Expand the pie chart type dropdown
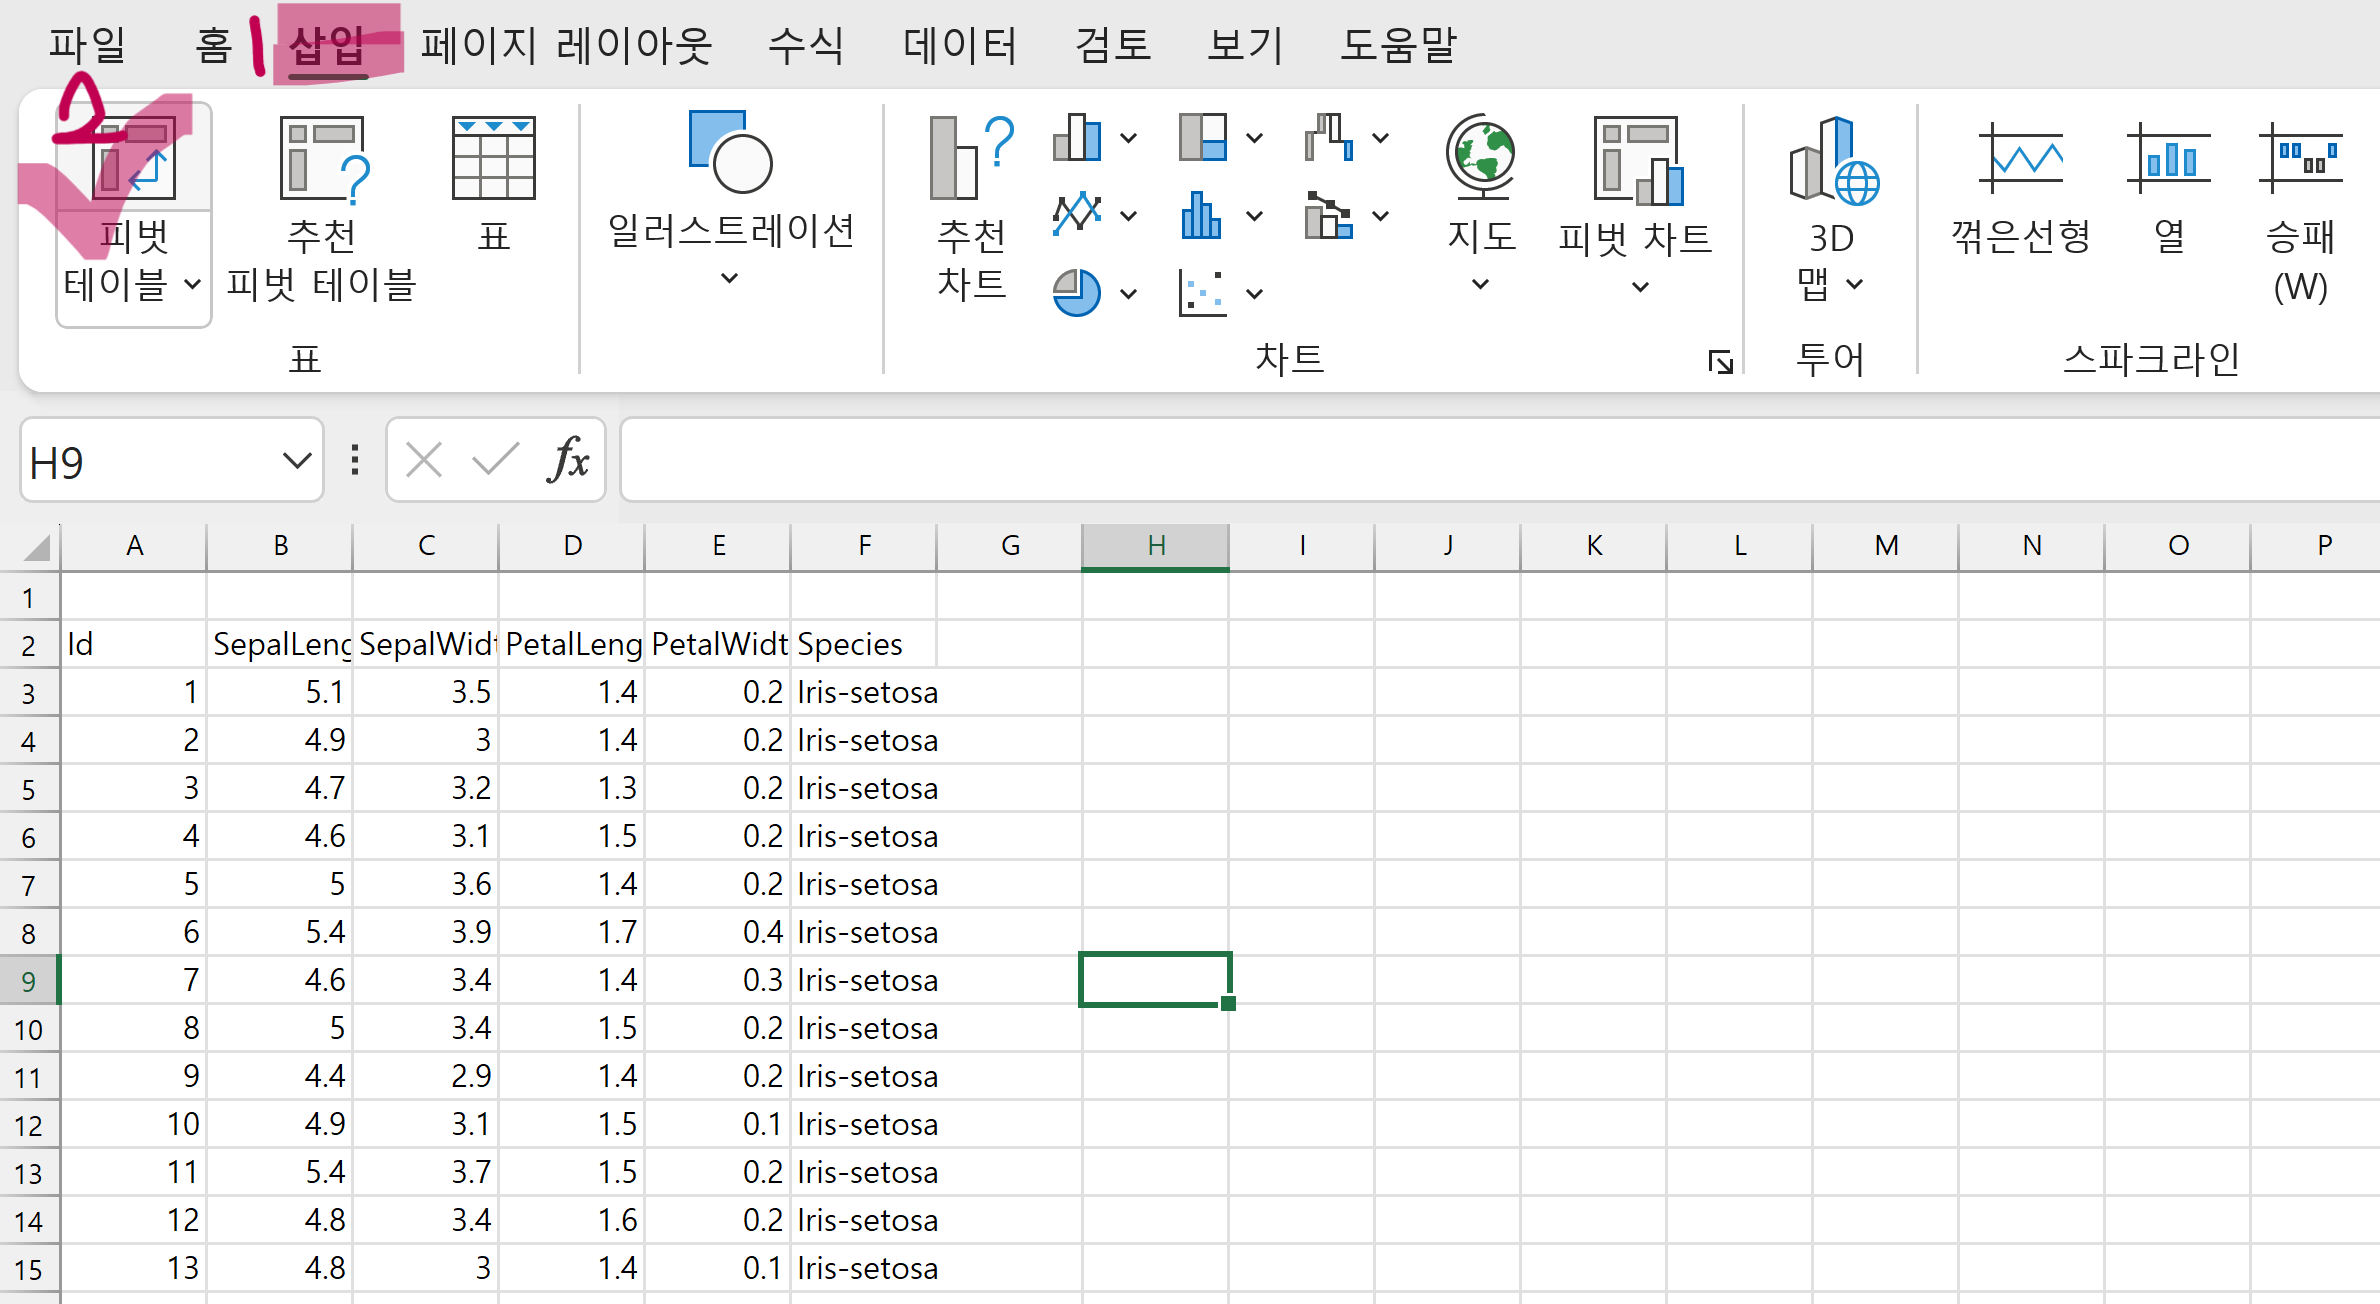Image resolution: width=2380 pixels, height=1304 pixels. pyautogui.click(x=1128, y=294)
